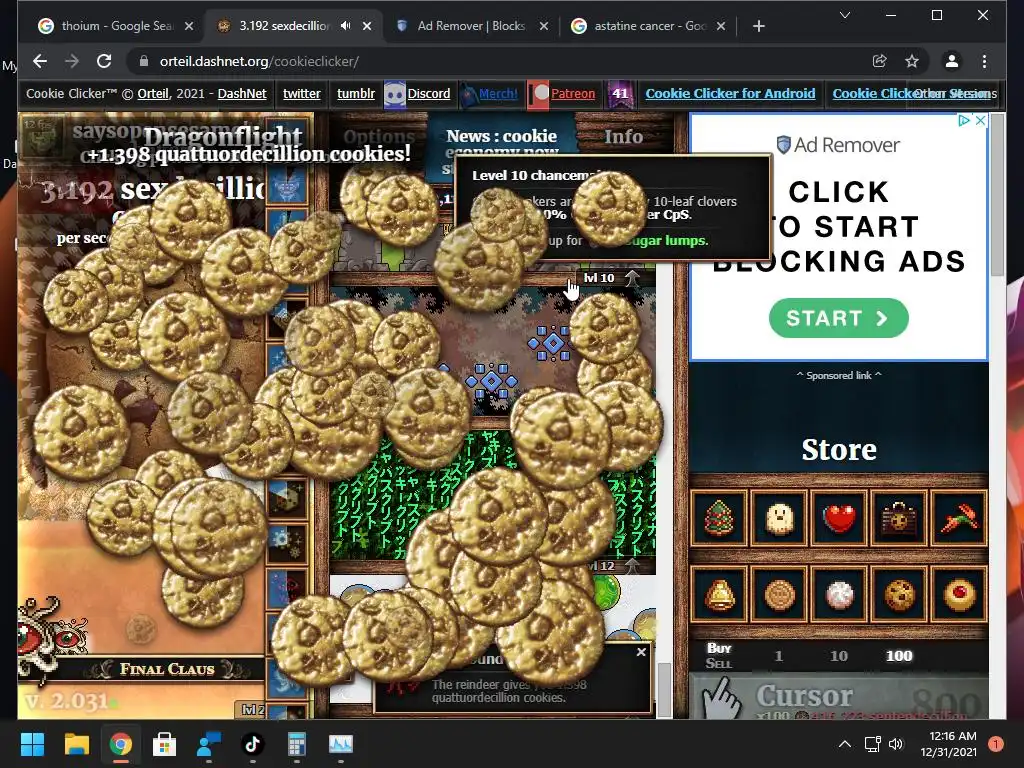This screenshot has height=768, width=1024.
Task: Open Windows Start menu
Action: 32,743
